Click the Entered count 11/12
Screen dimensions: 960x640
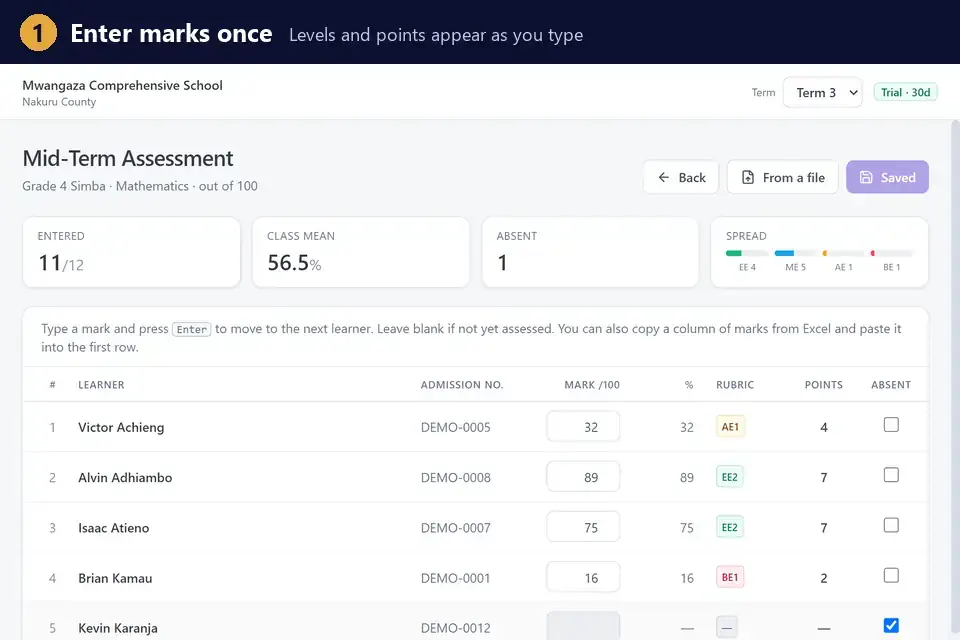pos(61,263)
